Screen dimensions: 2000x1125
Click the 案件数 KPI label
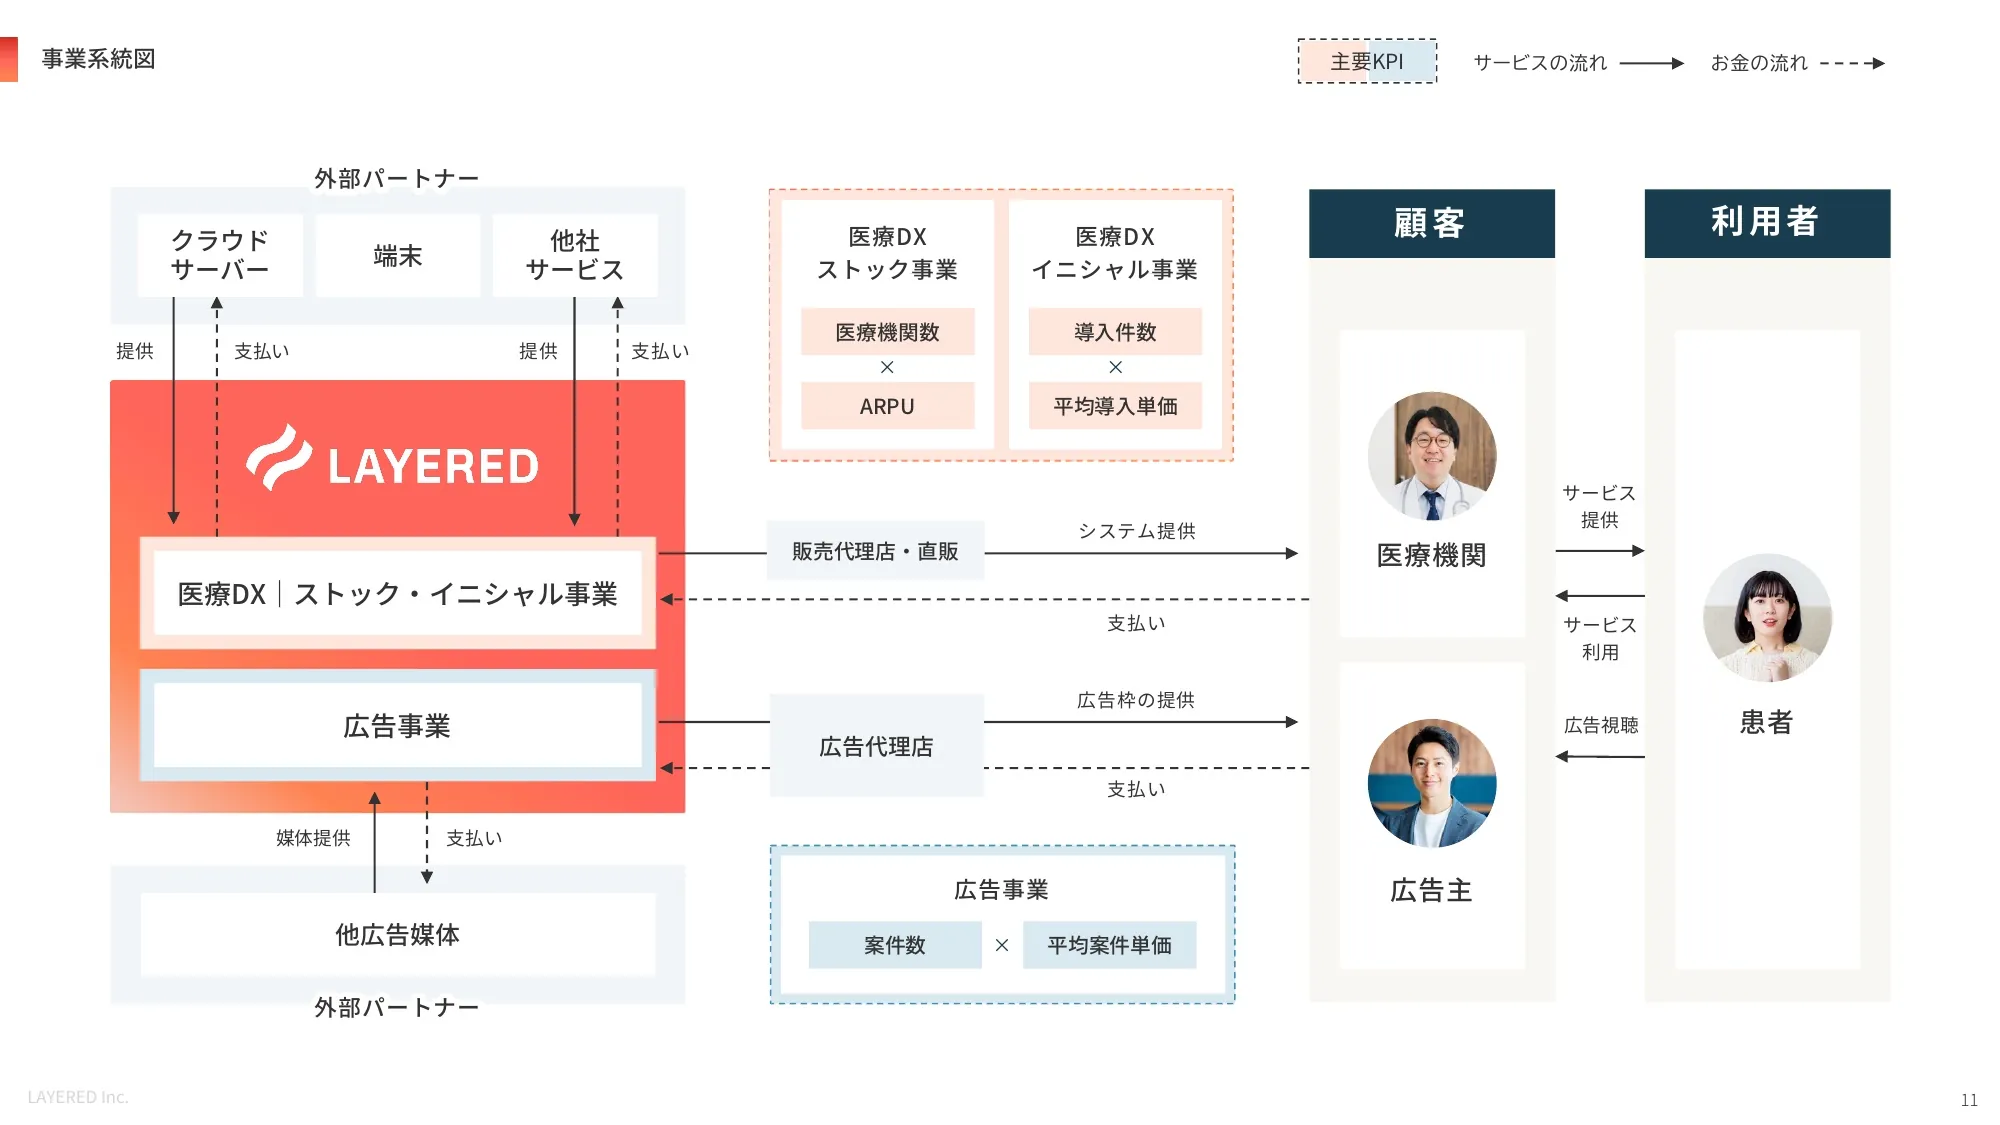895,945
